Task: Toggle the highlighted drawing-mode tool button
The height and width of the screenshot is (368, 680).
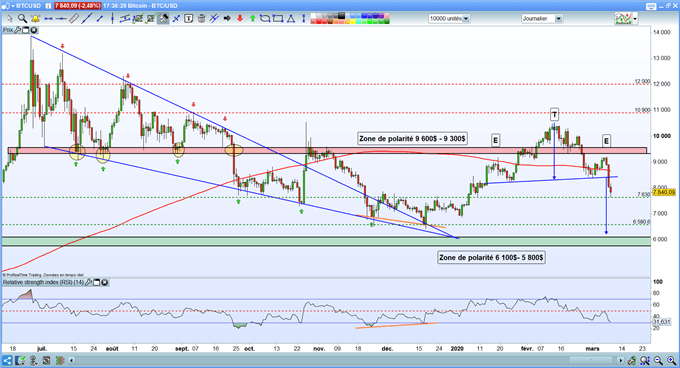Action: 163,19
